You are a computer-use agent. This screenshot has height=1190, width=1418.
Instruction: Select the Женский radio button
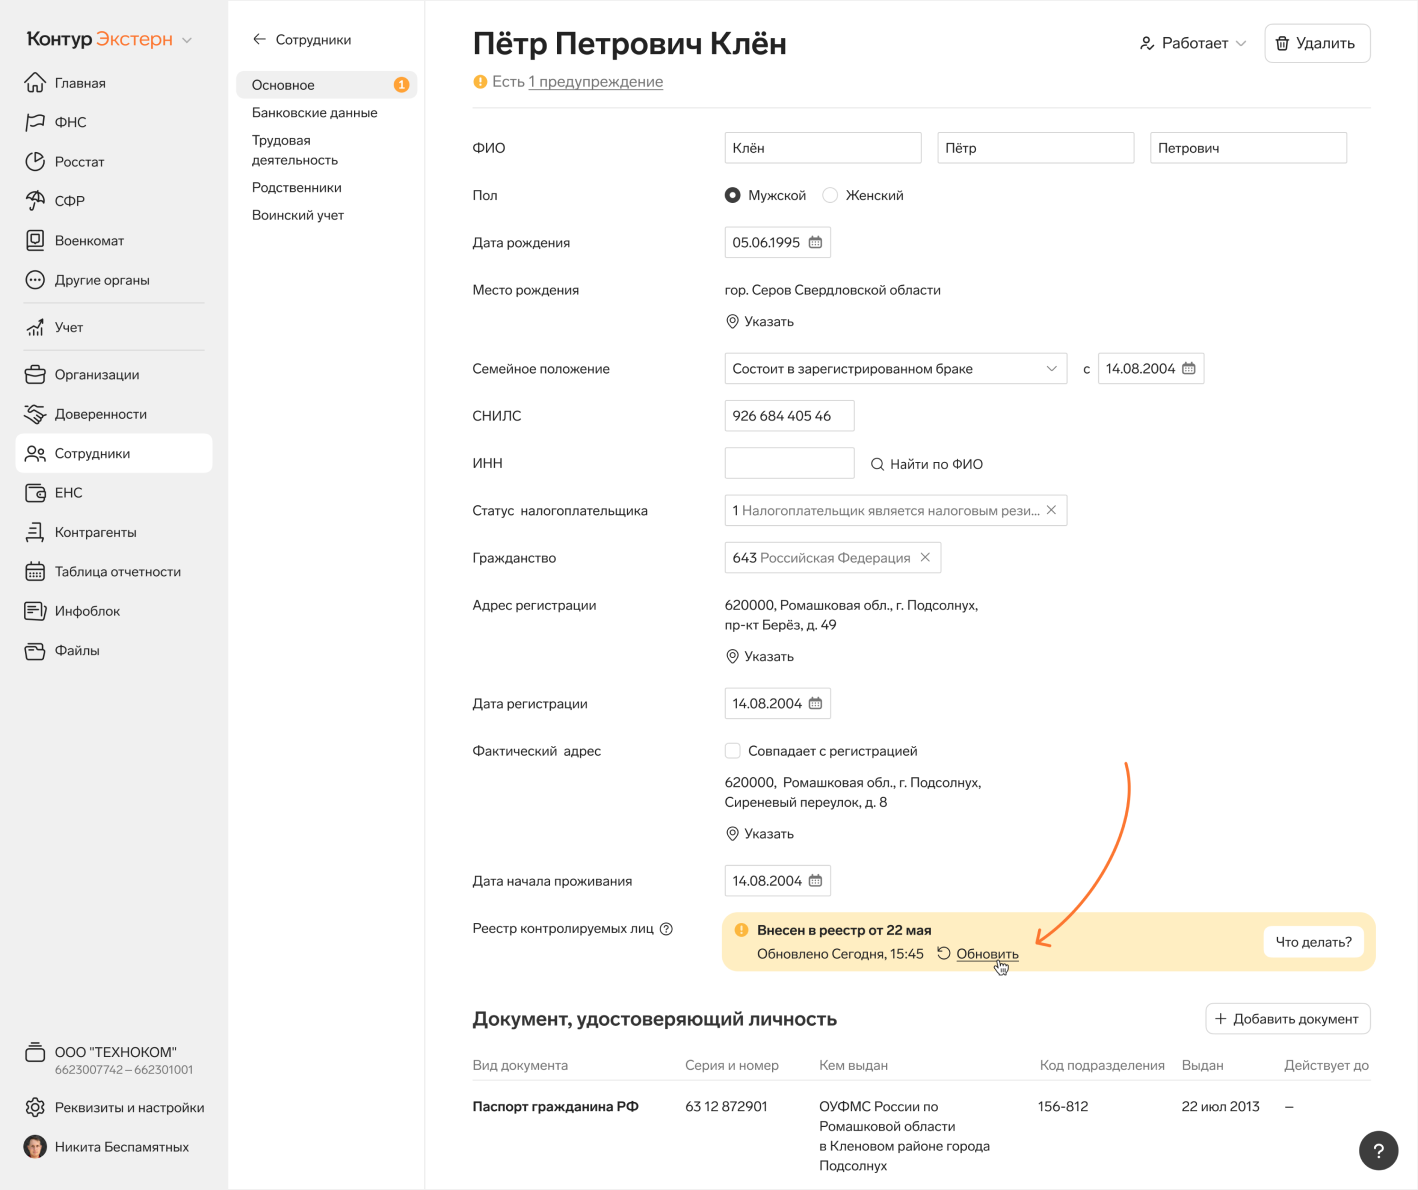click(x=830, y=196)
